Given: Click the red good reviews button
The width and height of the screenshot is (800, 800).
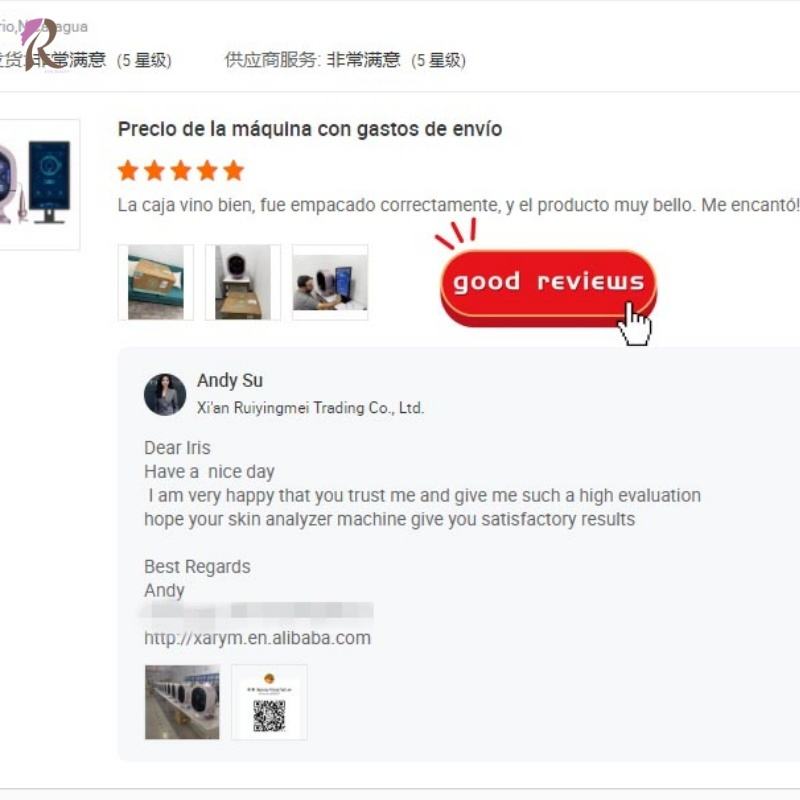Looking at the screenshot, I should (x=548, y=287).
